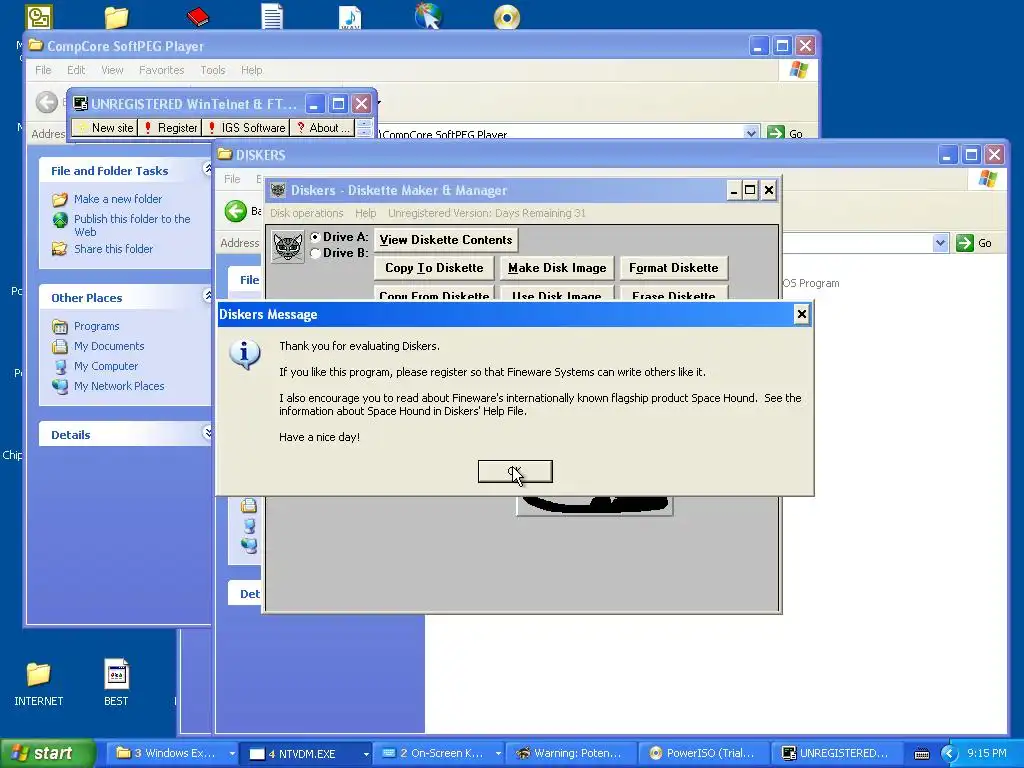Click the Back arrow in CompCore SoftPEG Player window
1024x768 pixels.
click(x=46, y=102)
